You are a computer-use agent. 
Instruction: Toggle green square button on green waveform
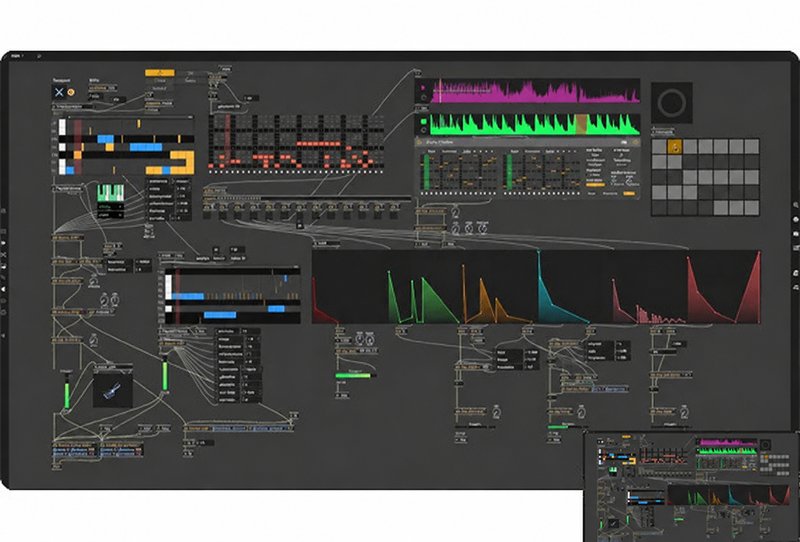[x=423, y=122]
